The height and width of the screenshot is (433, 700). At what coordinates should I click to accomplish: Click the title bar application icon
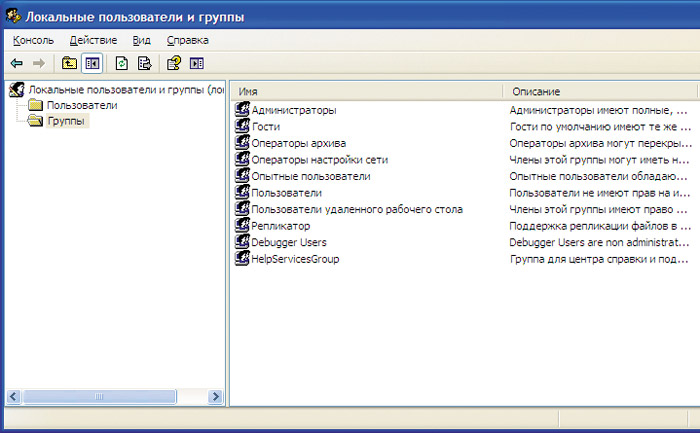[13, 16]
